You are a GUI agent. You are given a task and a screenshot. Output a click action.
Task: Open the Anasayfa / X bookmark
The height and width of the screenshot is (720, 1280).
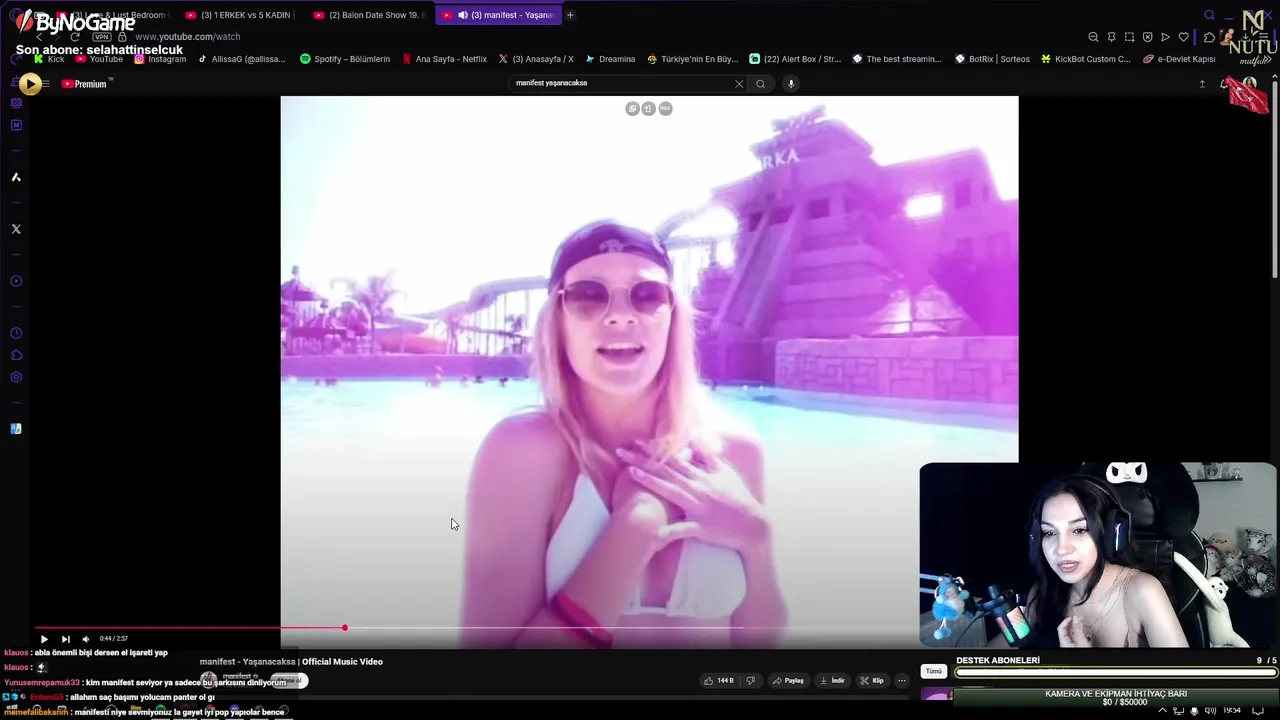[536, 59]
